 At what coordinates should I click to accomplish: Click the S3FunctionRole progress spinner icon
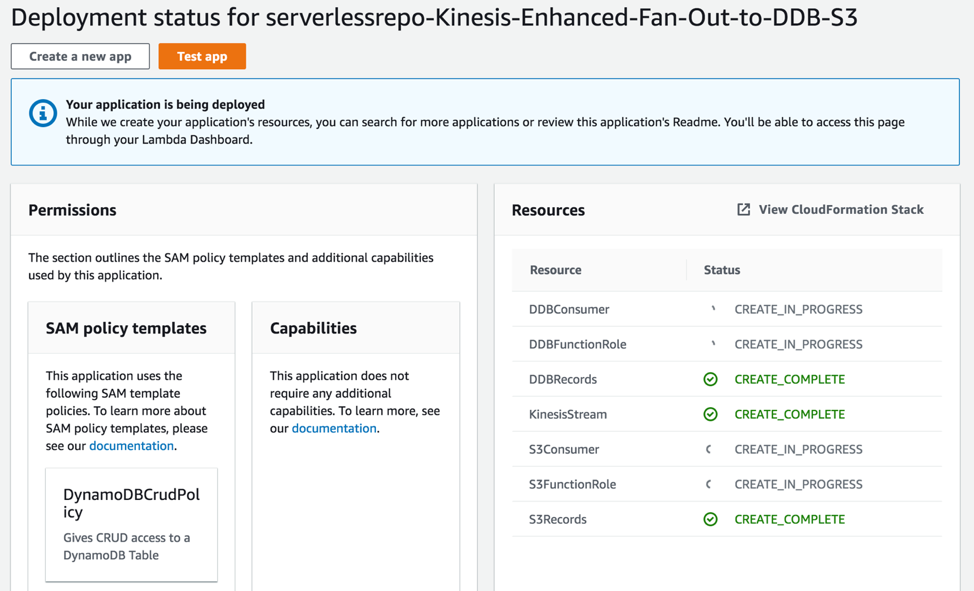tap(709, 484)
